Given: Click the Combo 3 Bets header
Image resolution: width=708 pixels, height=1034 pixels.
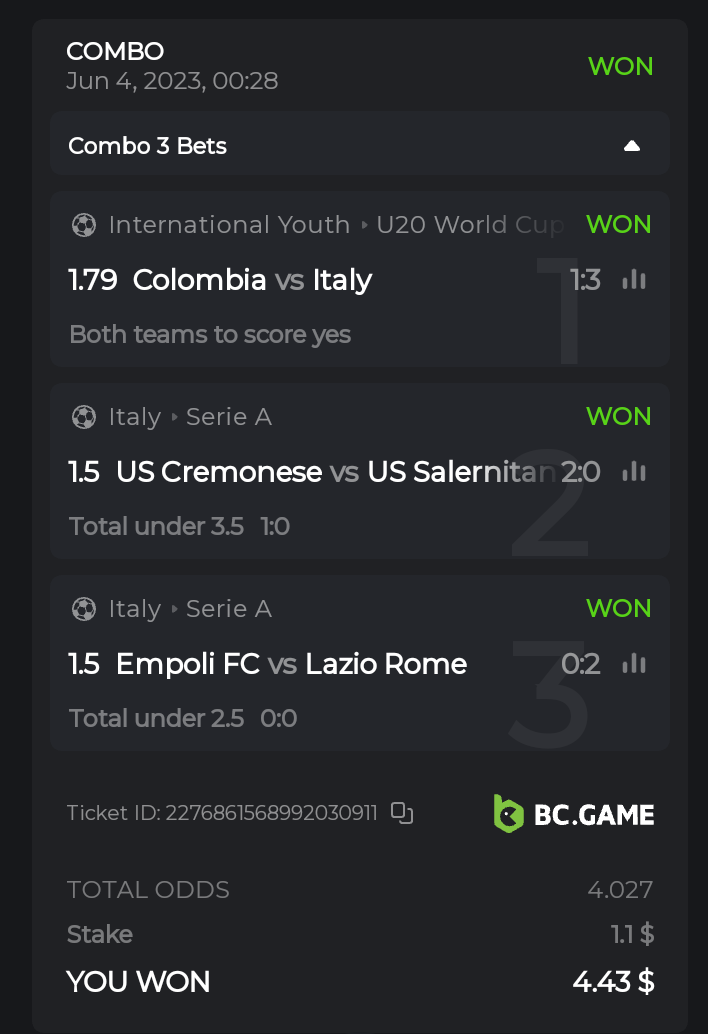Looking at the screenshot, I should (148, 146).
